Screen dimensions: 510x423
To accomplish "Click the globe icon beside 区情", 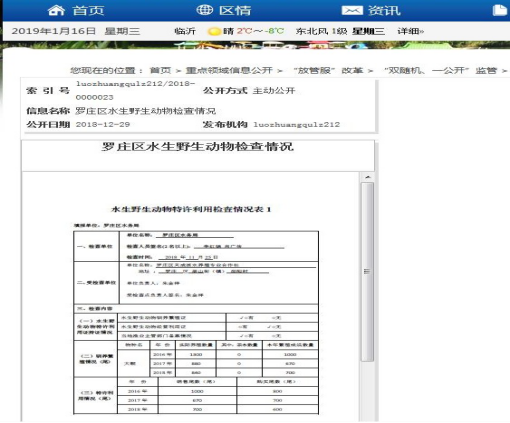I will [204, 10].
